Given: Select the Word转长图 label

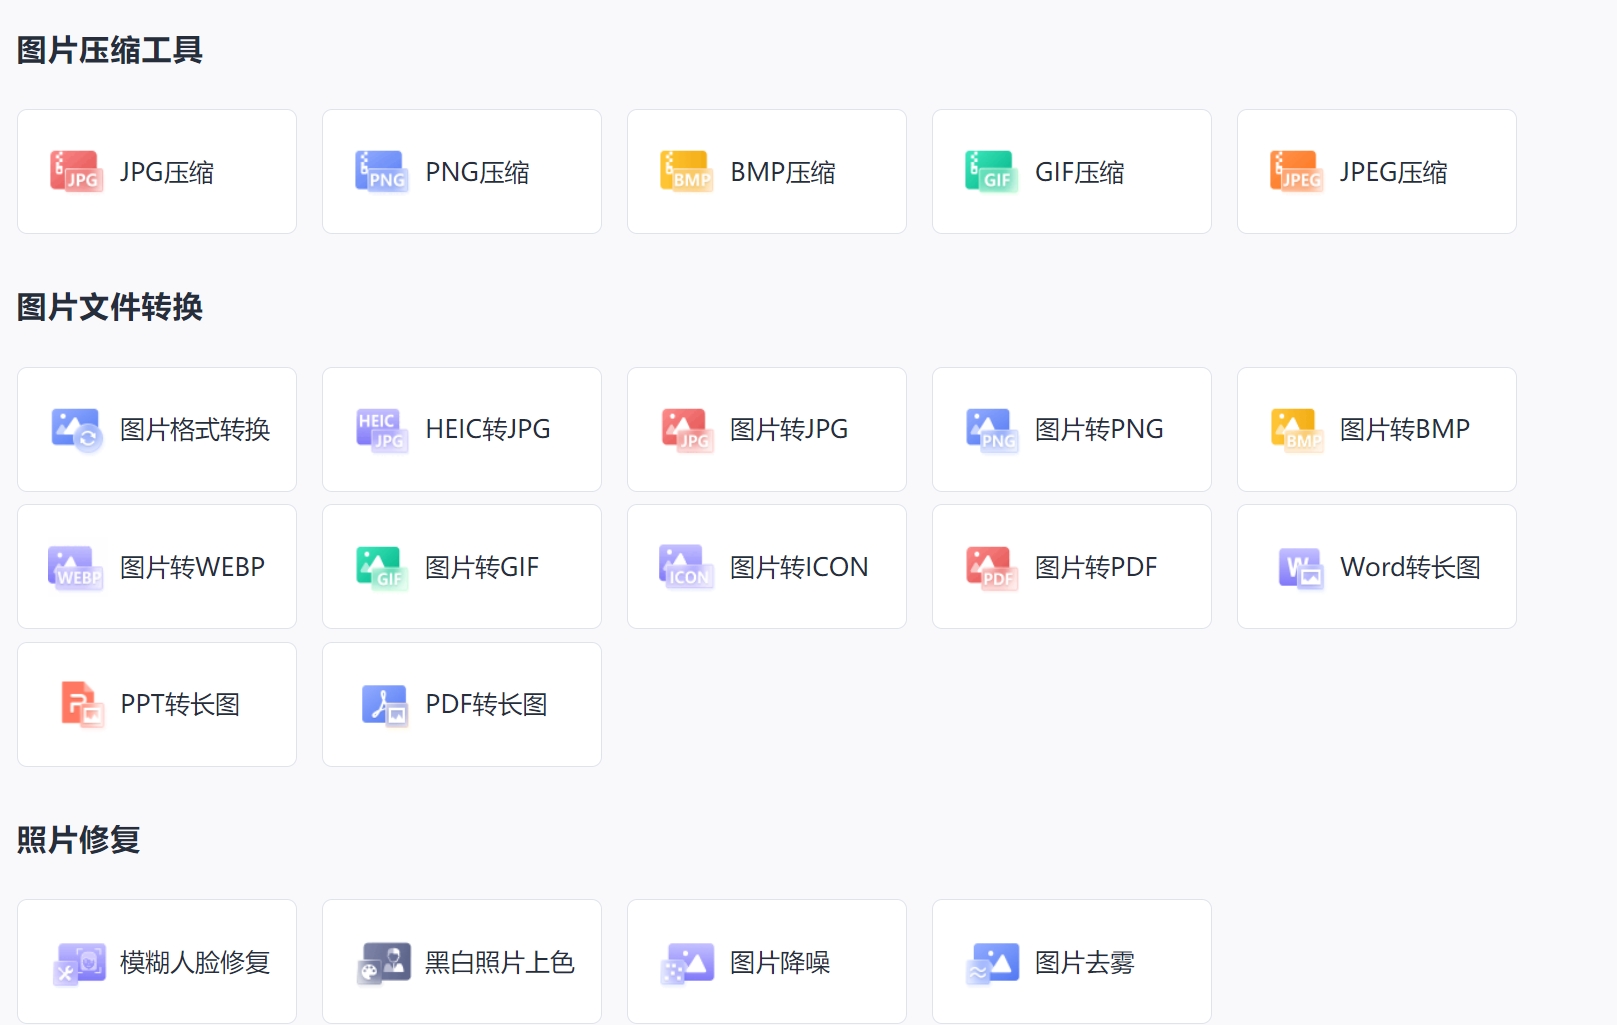Looking at the screenshot, I should 1410,567.
